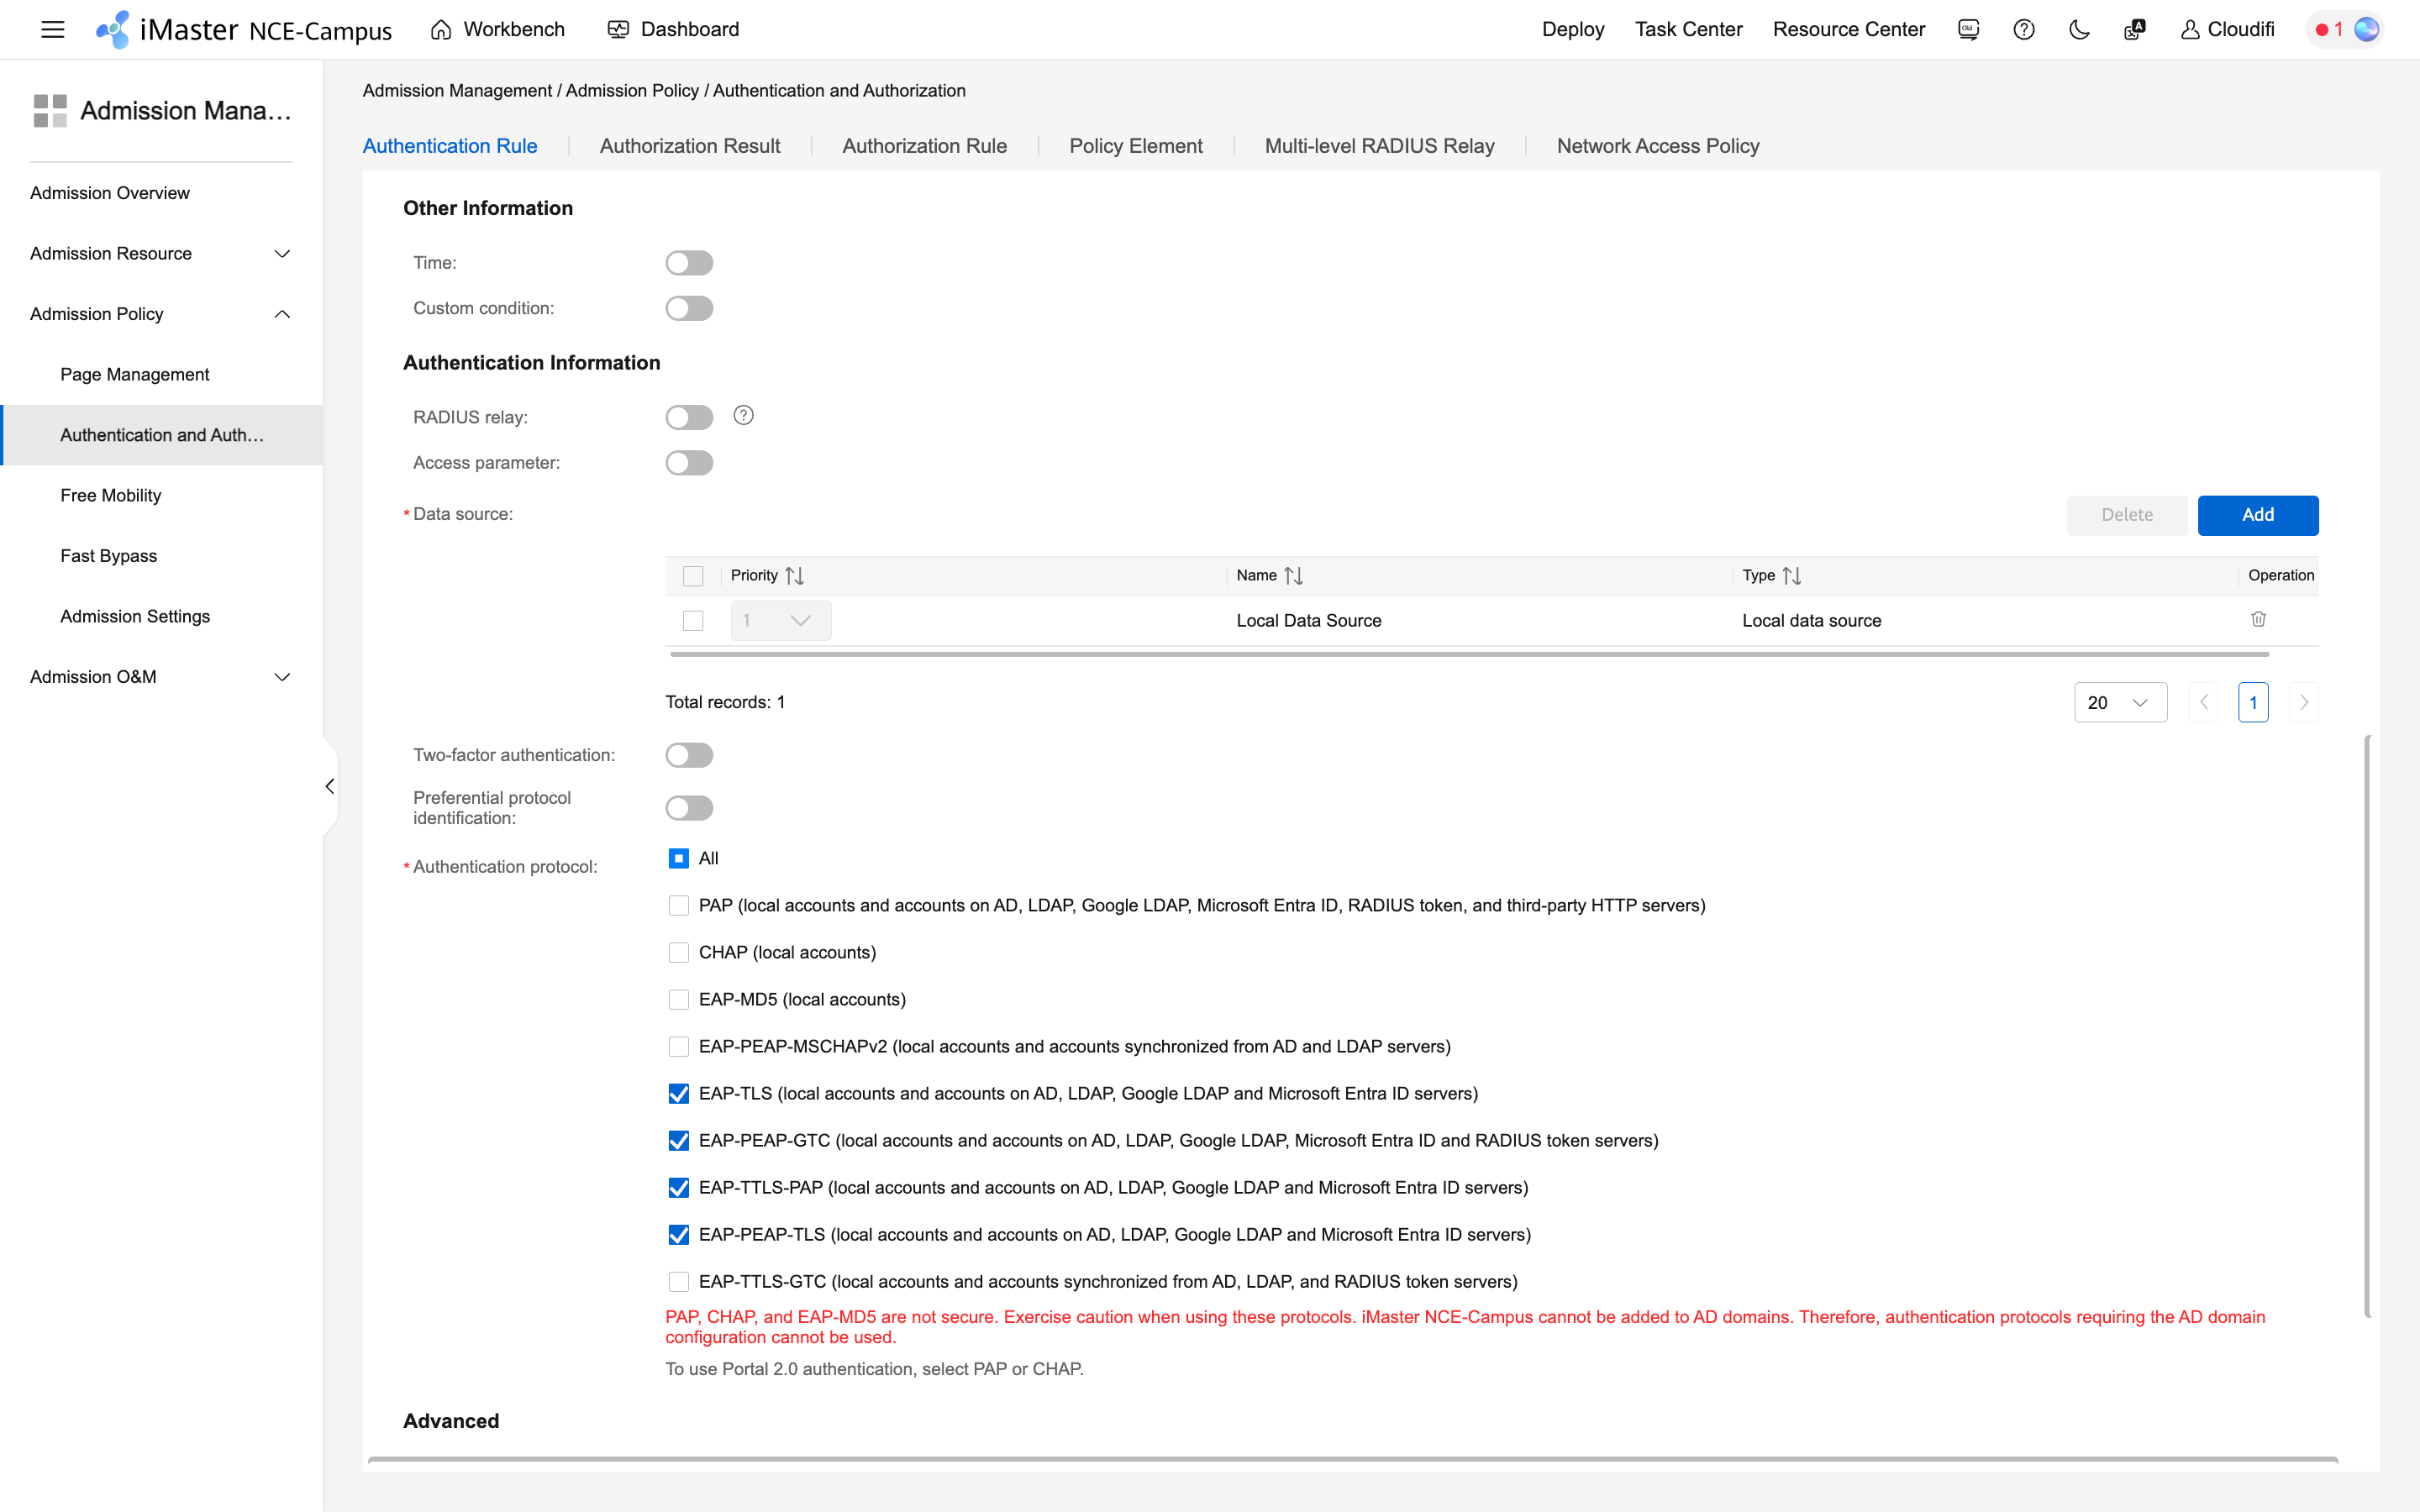Click the Add button for data sources
Image resolution: width=2420 pixels, height=1512 pixels.
click(x=2258, y=514)
